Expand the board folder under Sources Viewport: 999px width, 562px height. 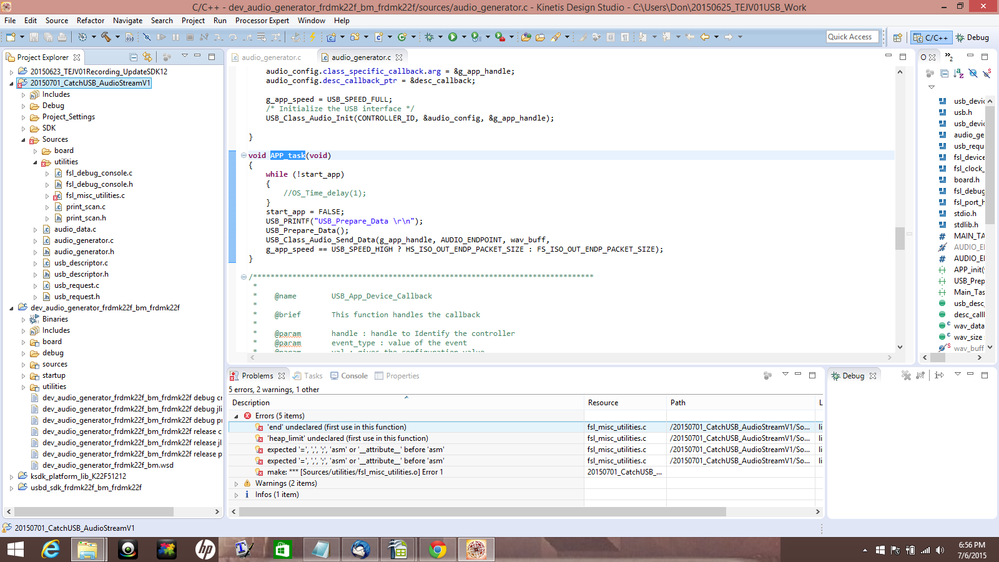pos(35,151)
